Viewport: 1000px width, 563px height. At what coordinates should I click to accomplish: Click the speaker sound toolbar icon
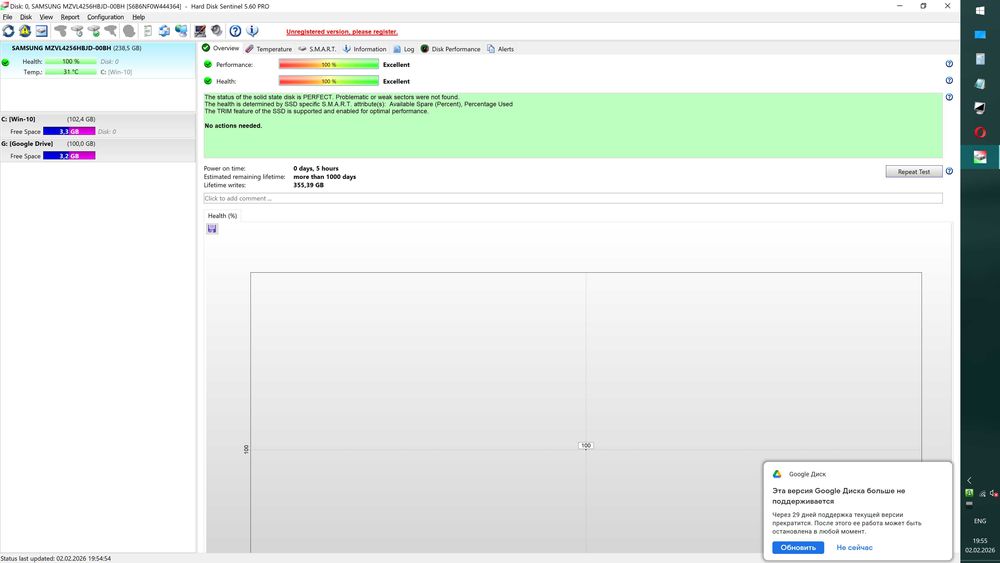click(x=217, y=31)
